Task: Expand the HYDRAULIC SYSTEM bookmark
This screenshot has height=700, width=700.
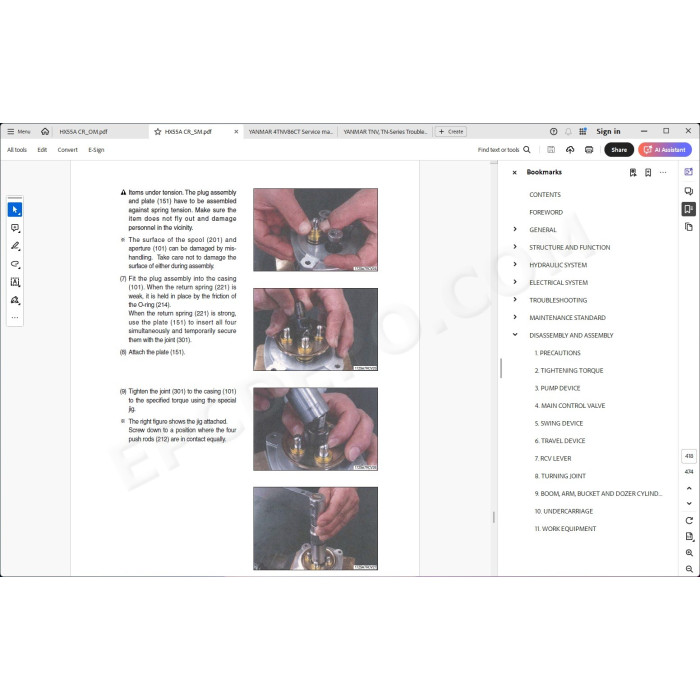Action: pyautogui.click(x=515, y=265)
